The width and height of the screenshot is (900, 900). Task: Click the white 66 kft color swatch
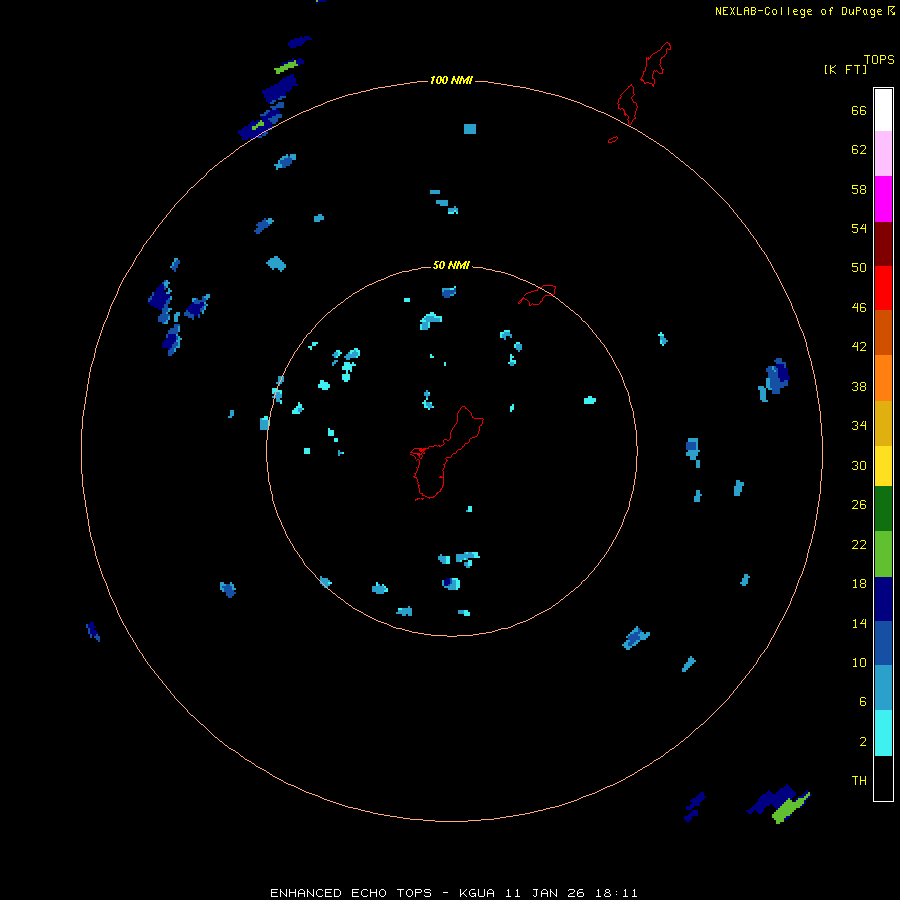point(883,110)
